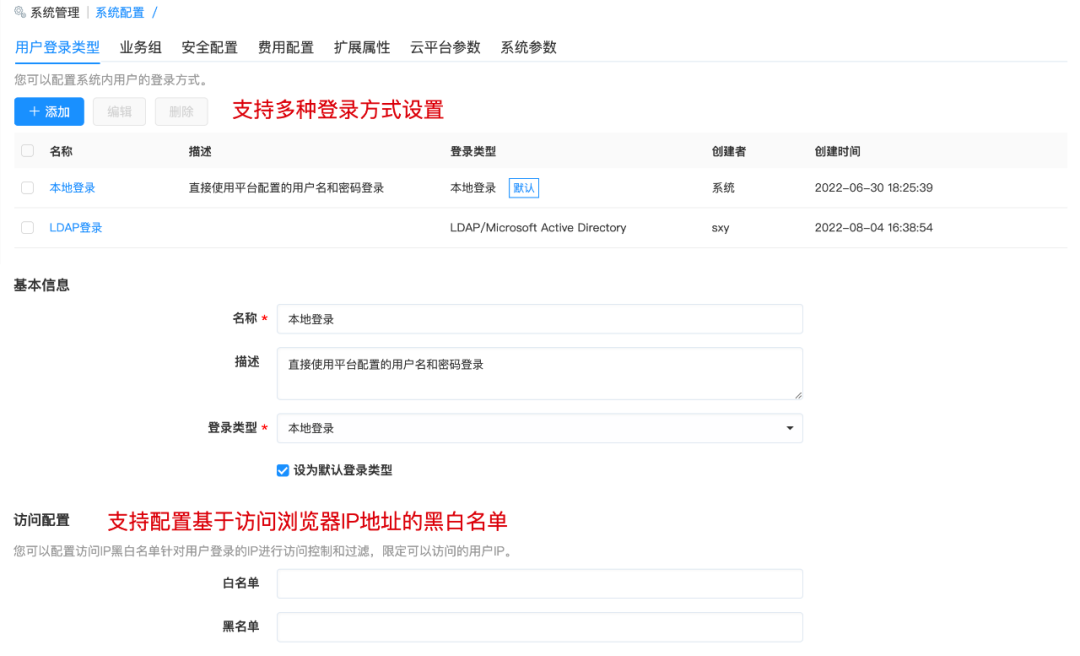Click the 默认 tag in 本地登录 row
The height and width of the screenshot is (656, 1080).
pos(523,187)
